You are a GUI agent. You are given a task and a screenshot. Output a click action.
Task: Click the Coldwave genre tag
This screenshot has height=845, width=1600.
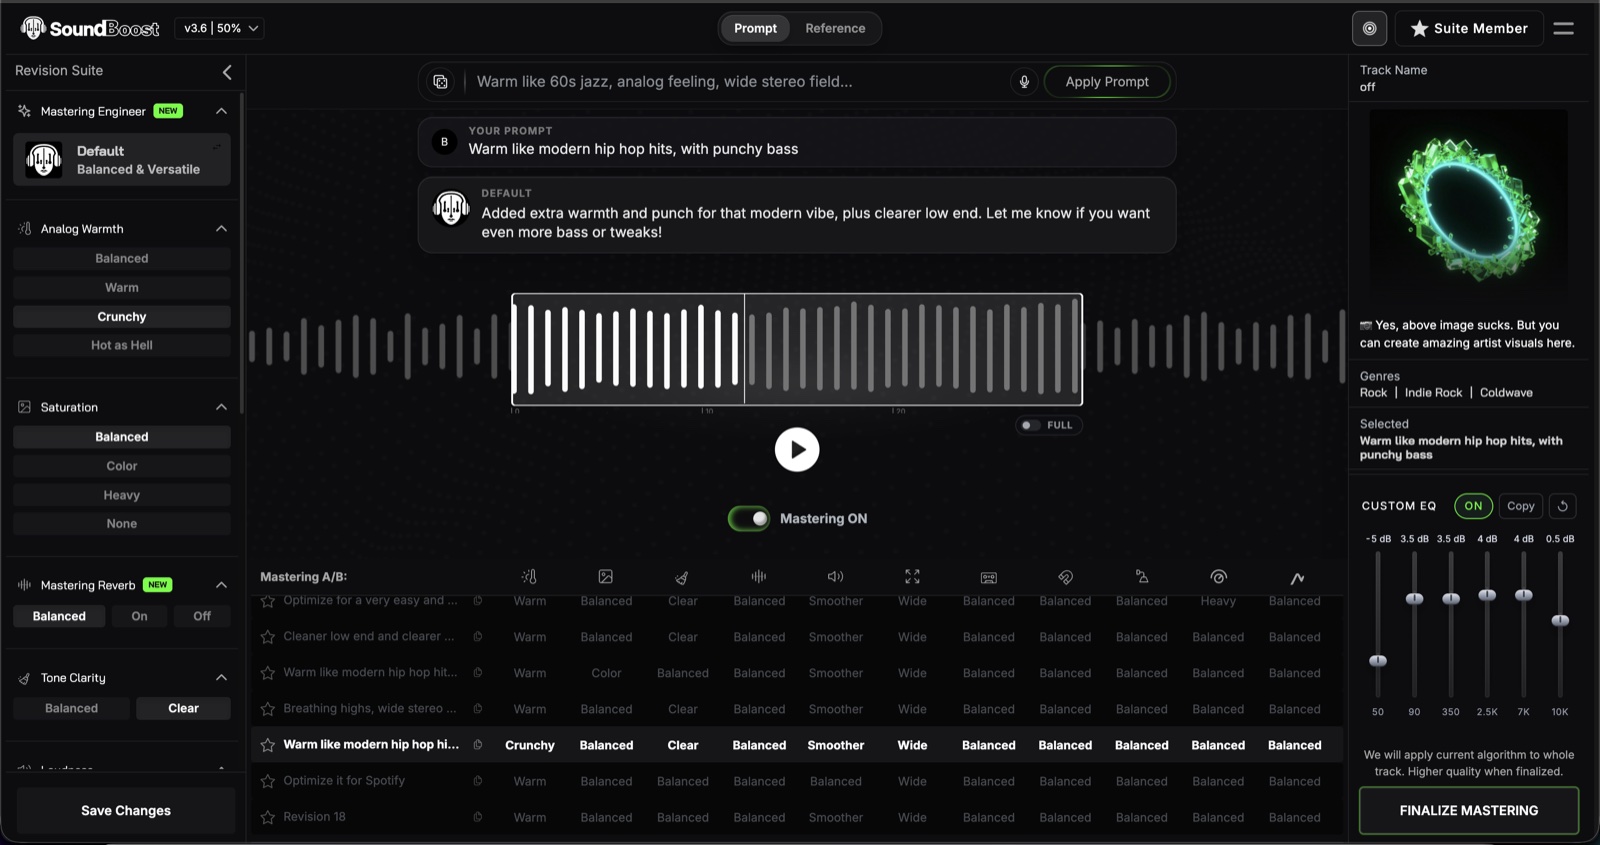click(x=1506, y=393)
